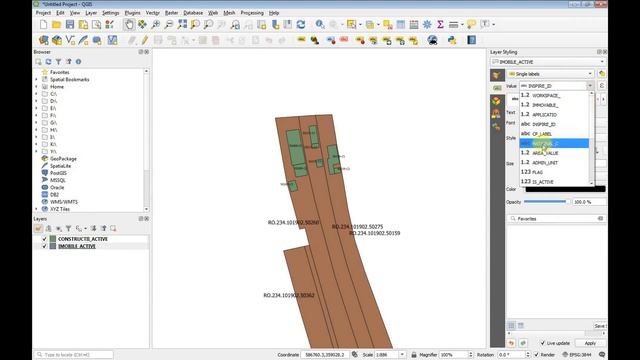Viewport: 640px width, 360px height.
Task: Open the Processing menu
Action: coord(252,13)
